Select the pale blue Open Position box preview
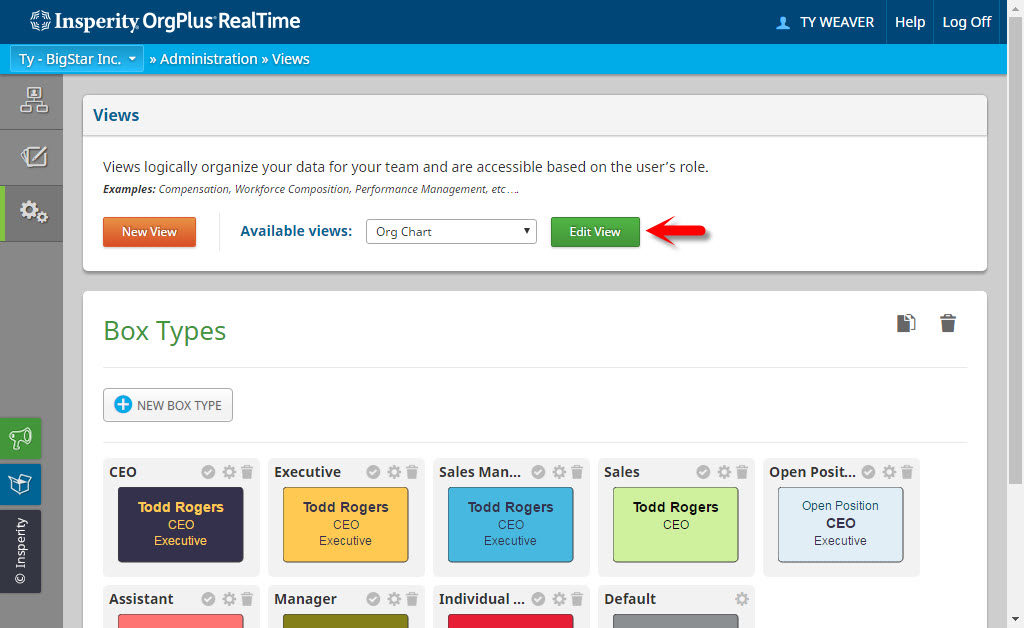The height and width of the screenshot is (628, 1024). [x=840, y=524]
